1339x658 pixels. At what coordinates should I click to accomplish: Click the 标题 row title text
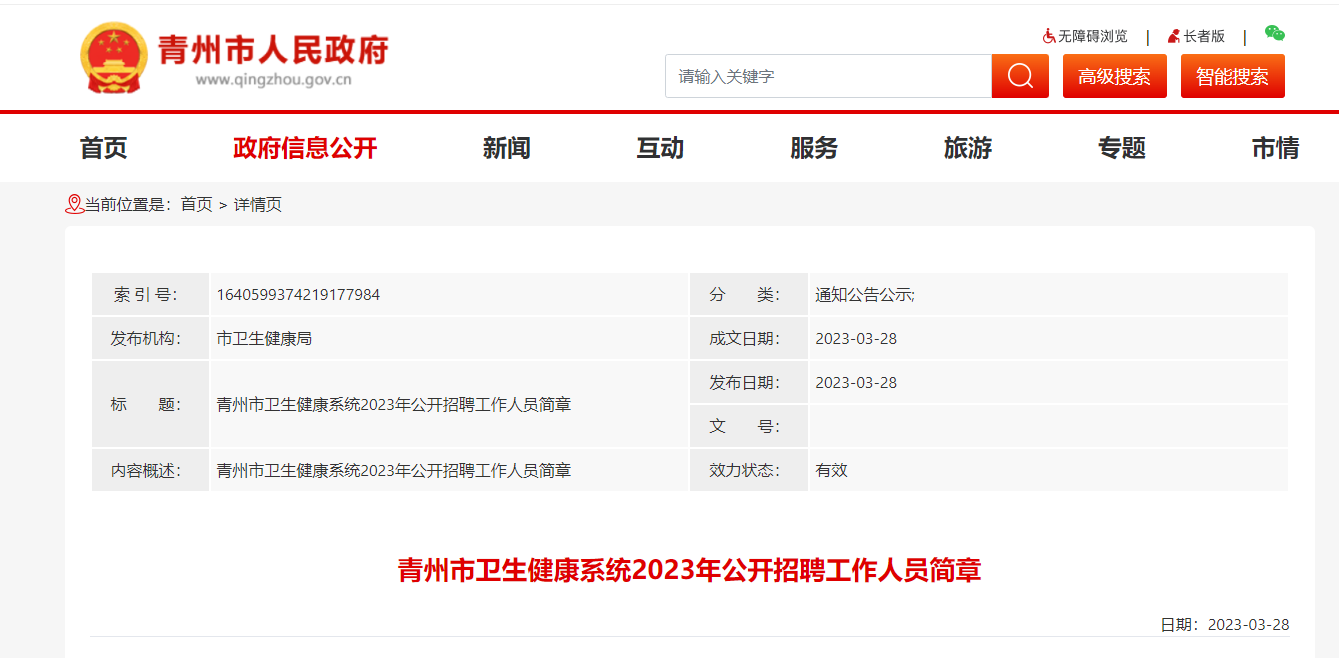(x=394, y=404)
